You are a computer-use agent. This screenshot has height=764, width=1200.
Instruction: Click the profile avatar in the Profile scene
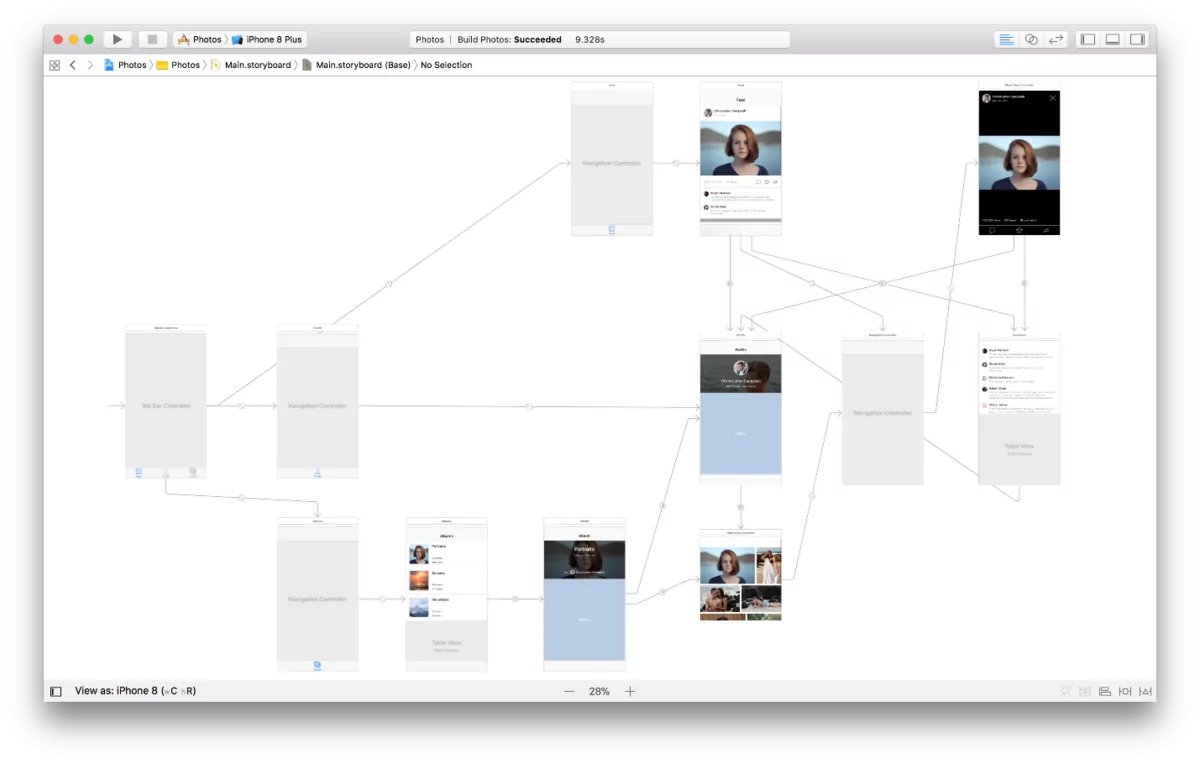click(741, 368)
